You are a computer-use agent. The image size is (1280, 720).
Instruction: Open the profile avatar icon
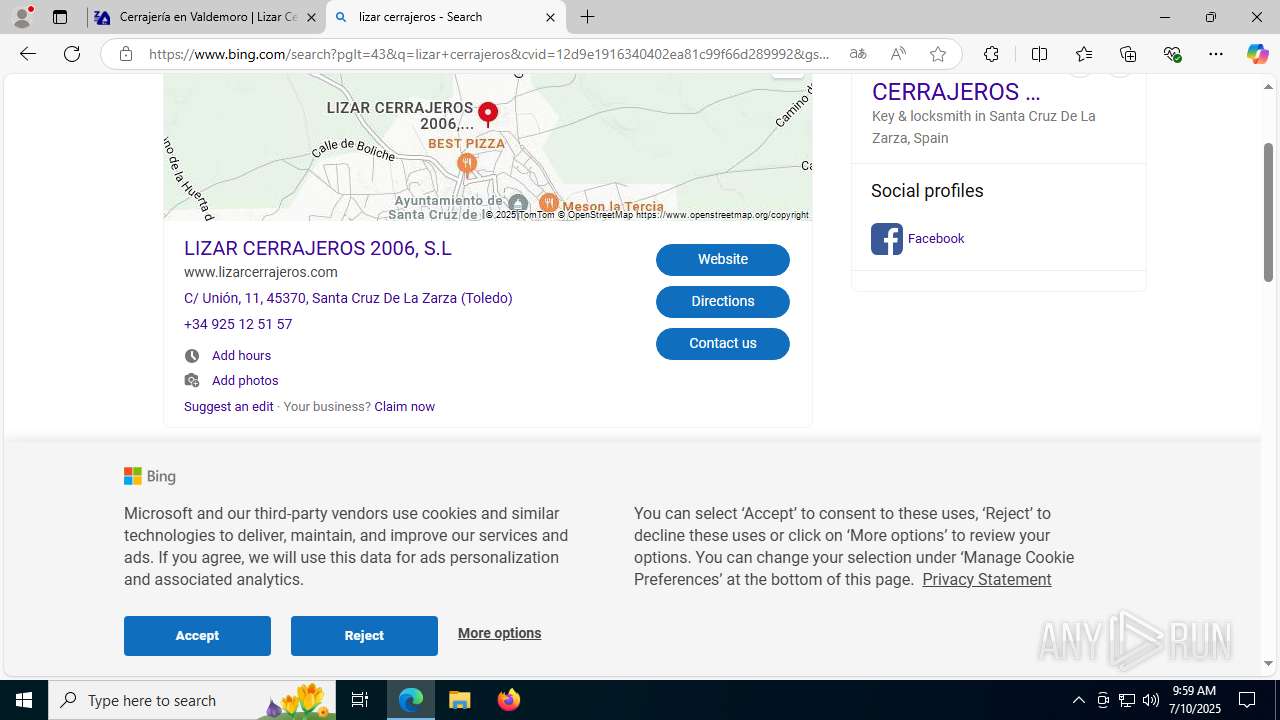click(x=22, y=17)
